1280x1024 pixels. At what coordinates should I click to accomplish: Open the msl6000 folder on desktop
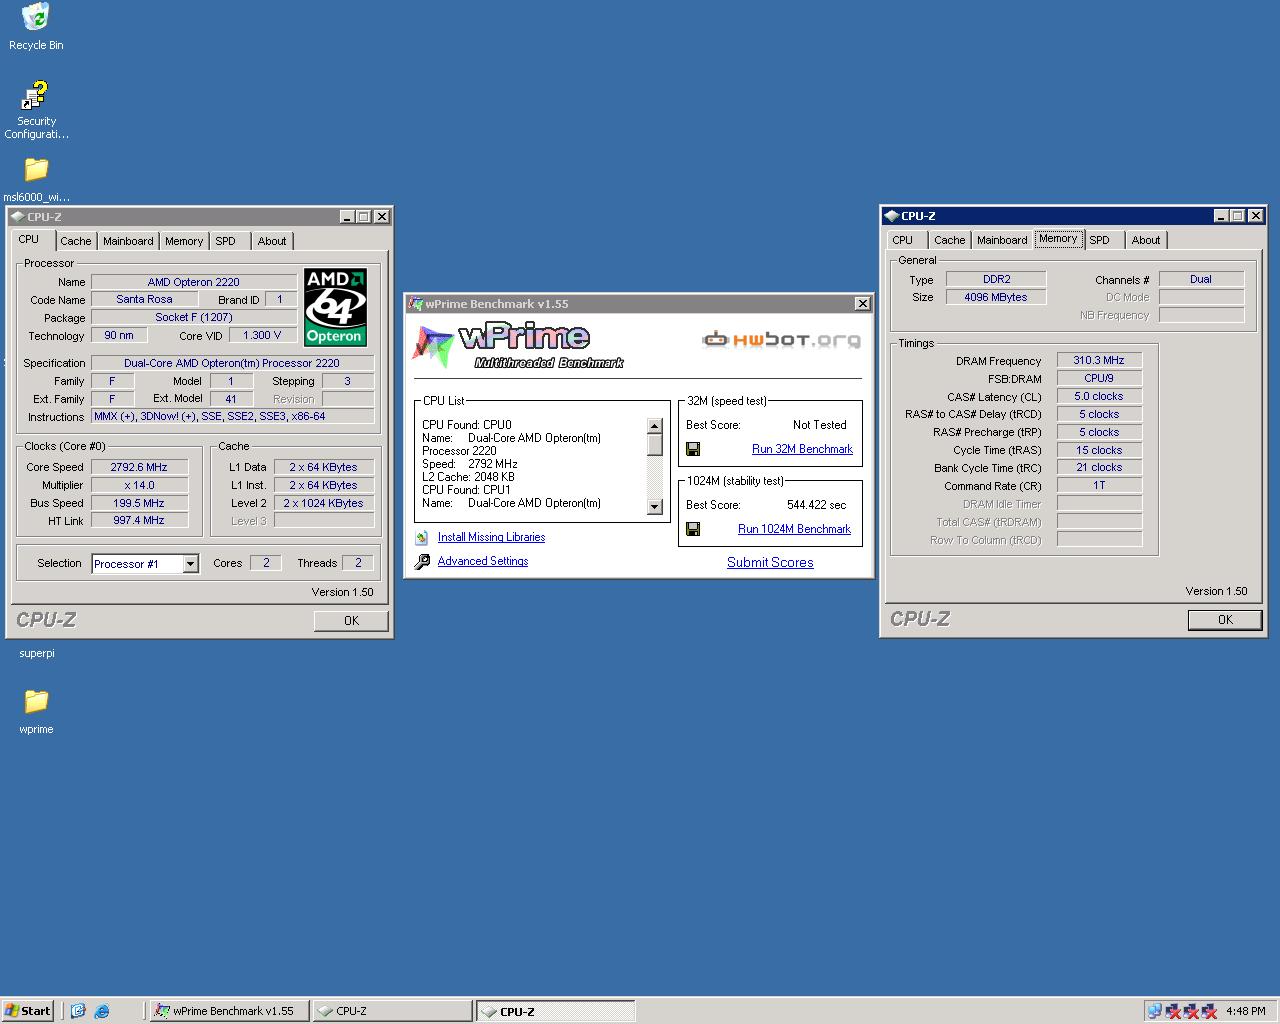click(36, 169)
